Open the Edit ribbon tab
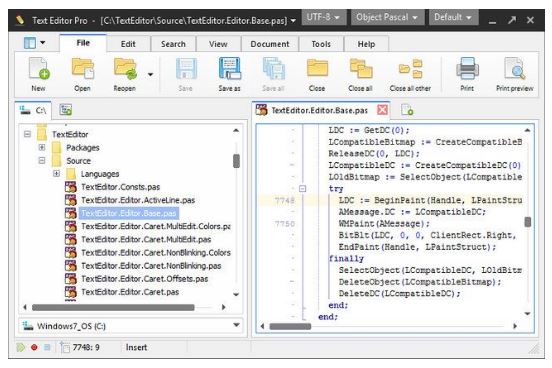This screenshot has height=368, width=552. click(128, 44)
